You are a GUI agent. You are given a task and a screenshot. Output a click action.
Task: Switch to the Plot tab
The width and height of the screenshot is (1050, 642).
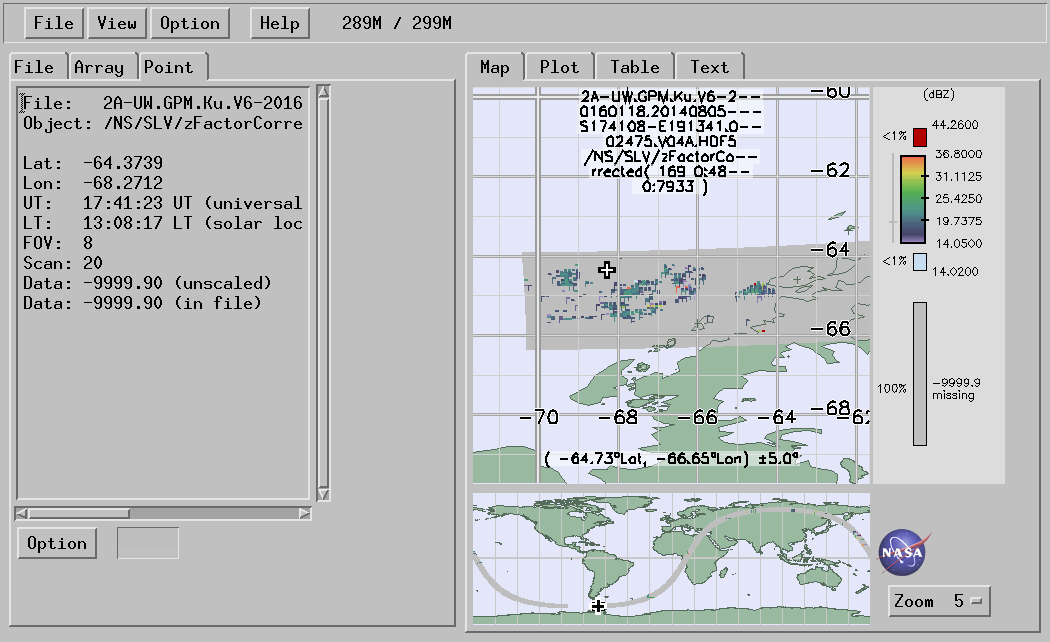coord(559,67)
